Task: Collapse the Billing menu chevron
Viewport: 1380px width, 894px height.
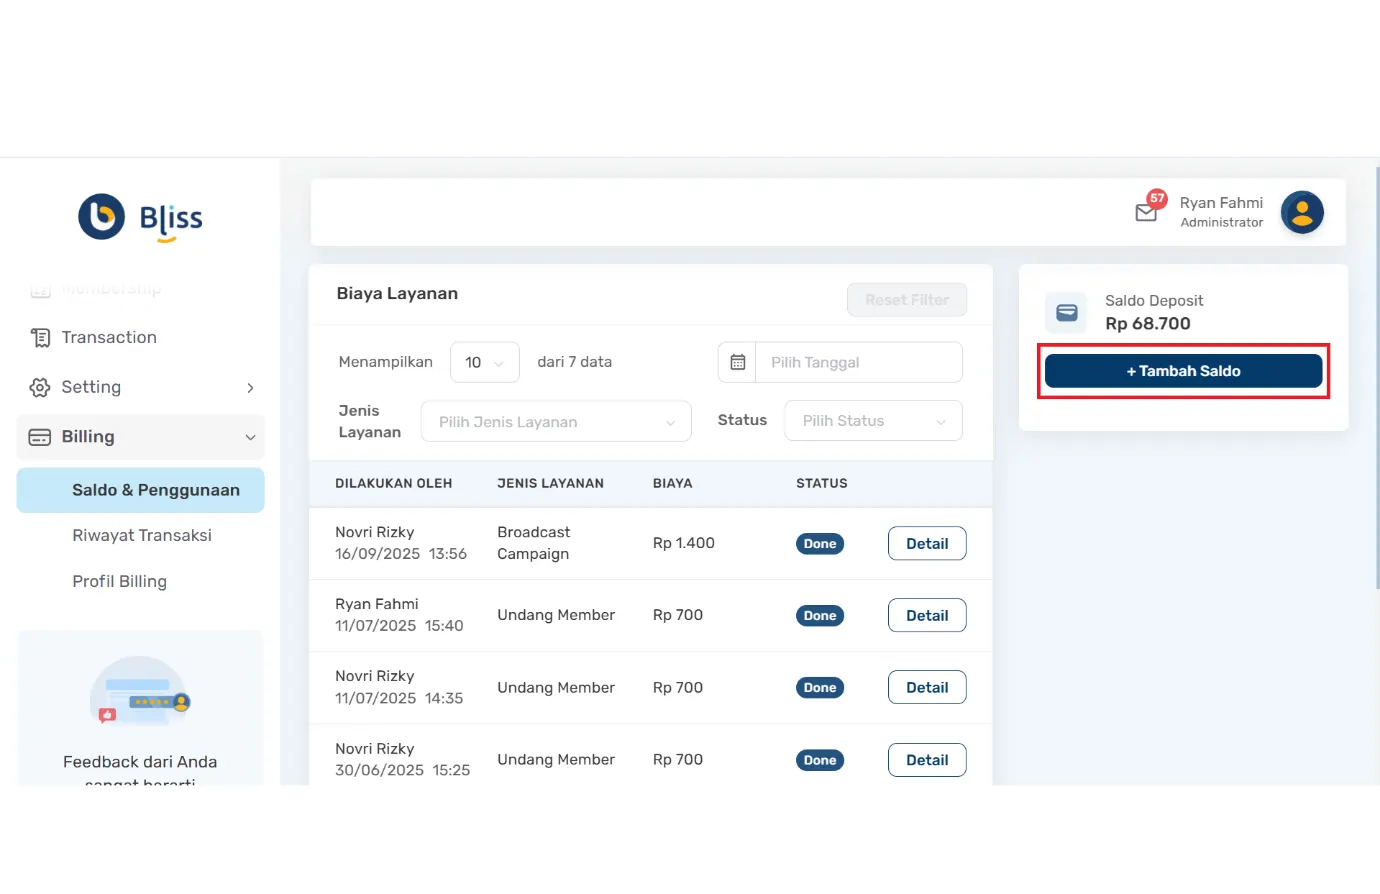Action: tap(250, 437)
